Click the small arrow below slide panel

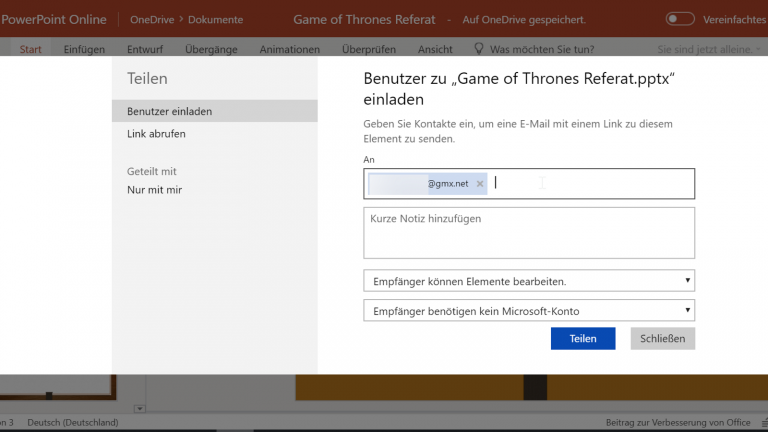click(x=140, y=408)
